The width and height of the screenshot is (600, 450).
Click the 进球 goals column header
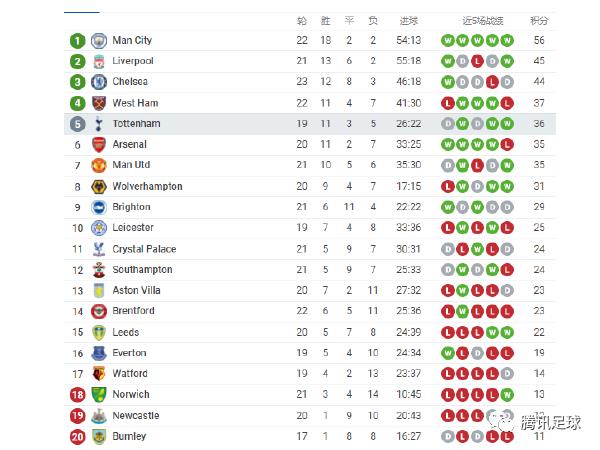click(x=409, y=20)
